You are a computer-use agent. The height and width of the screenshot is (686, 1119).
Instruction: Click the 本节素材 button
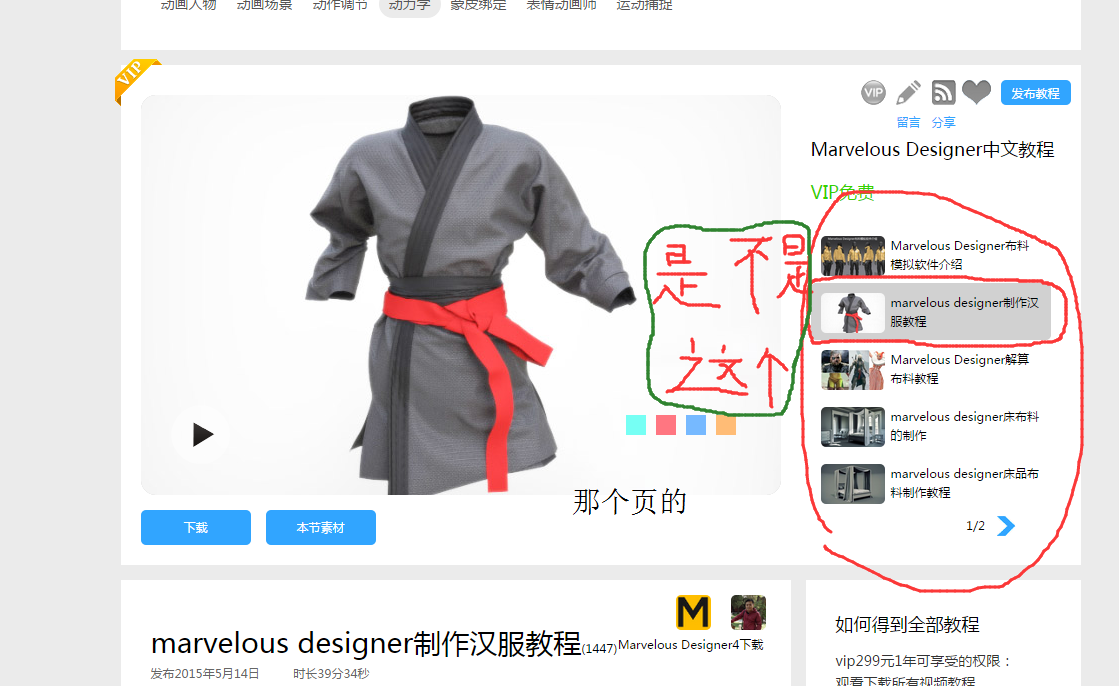click(x=320, y=528)
